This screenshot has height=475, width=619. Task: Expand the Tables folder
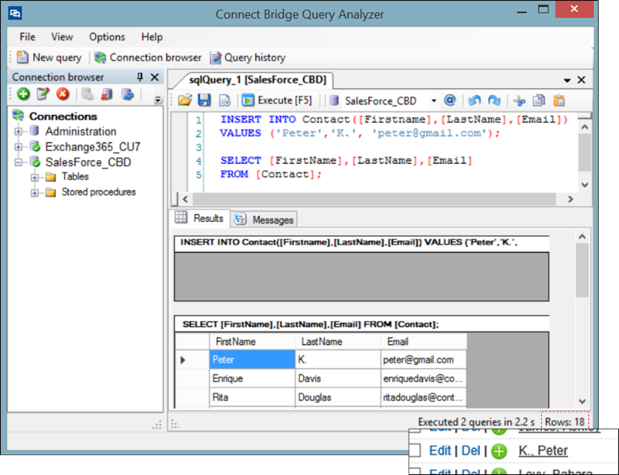pyautogui.click(x=35, y=177)
